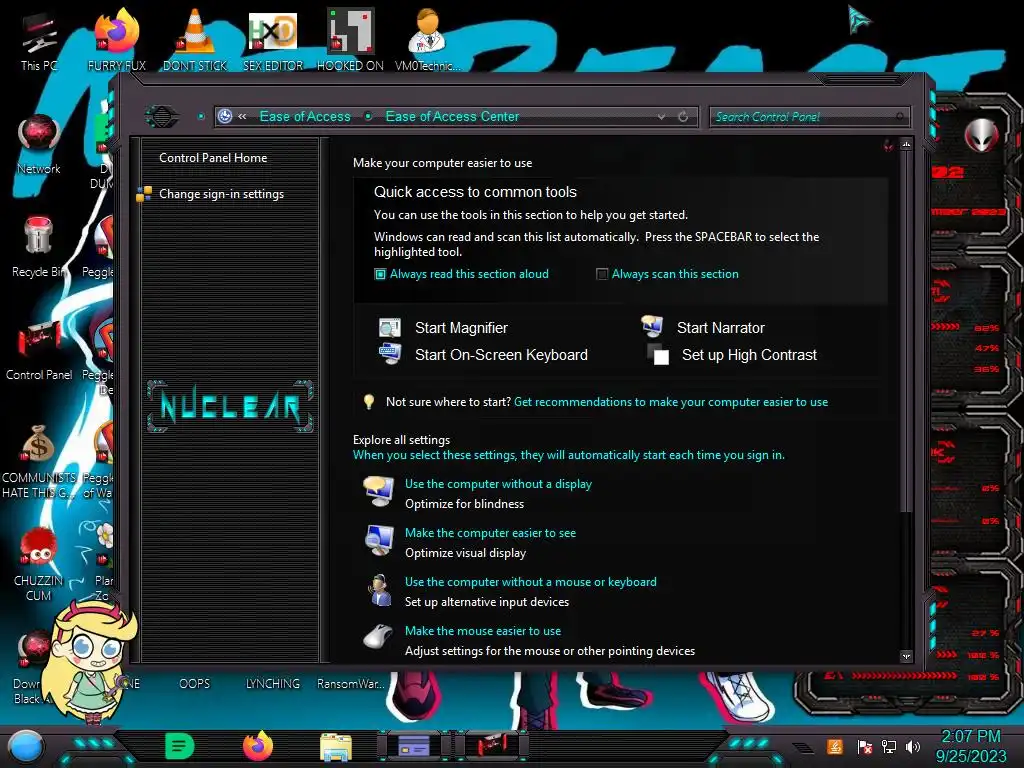1024x768 pixels.
Task: Launch Start Narrator
Action: coord(720,328)
